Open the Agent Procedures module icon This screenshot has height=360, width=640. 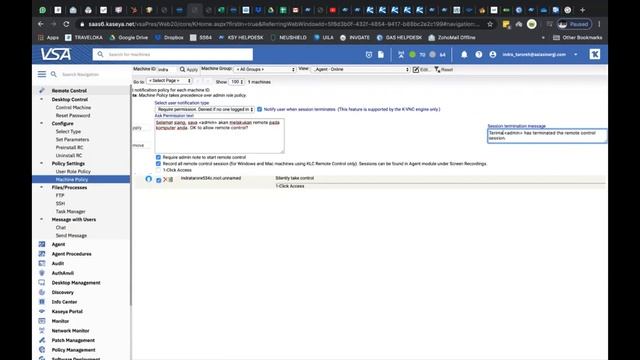click(x=42, y=254)
